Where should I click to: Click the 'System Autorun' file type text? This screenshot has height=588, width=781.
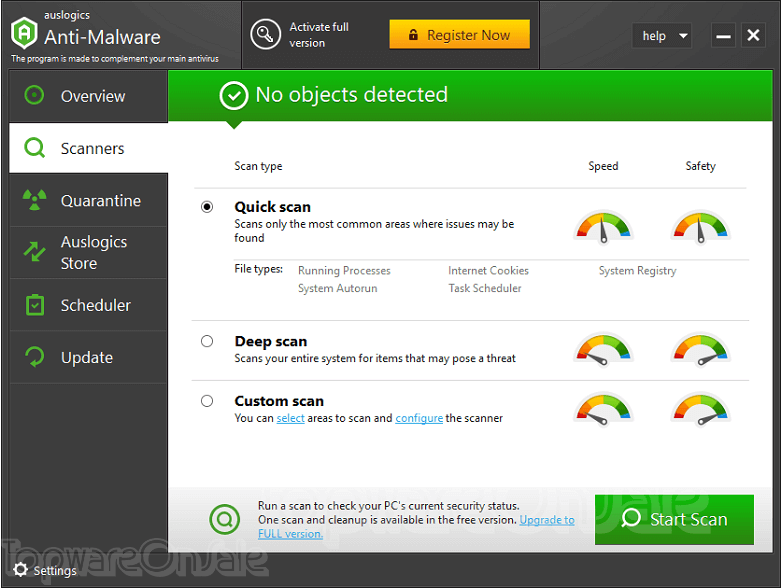(x=337, y=288)
